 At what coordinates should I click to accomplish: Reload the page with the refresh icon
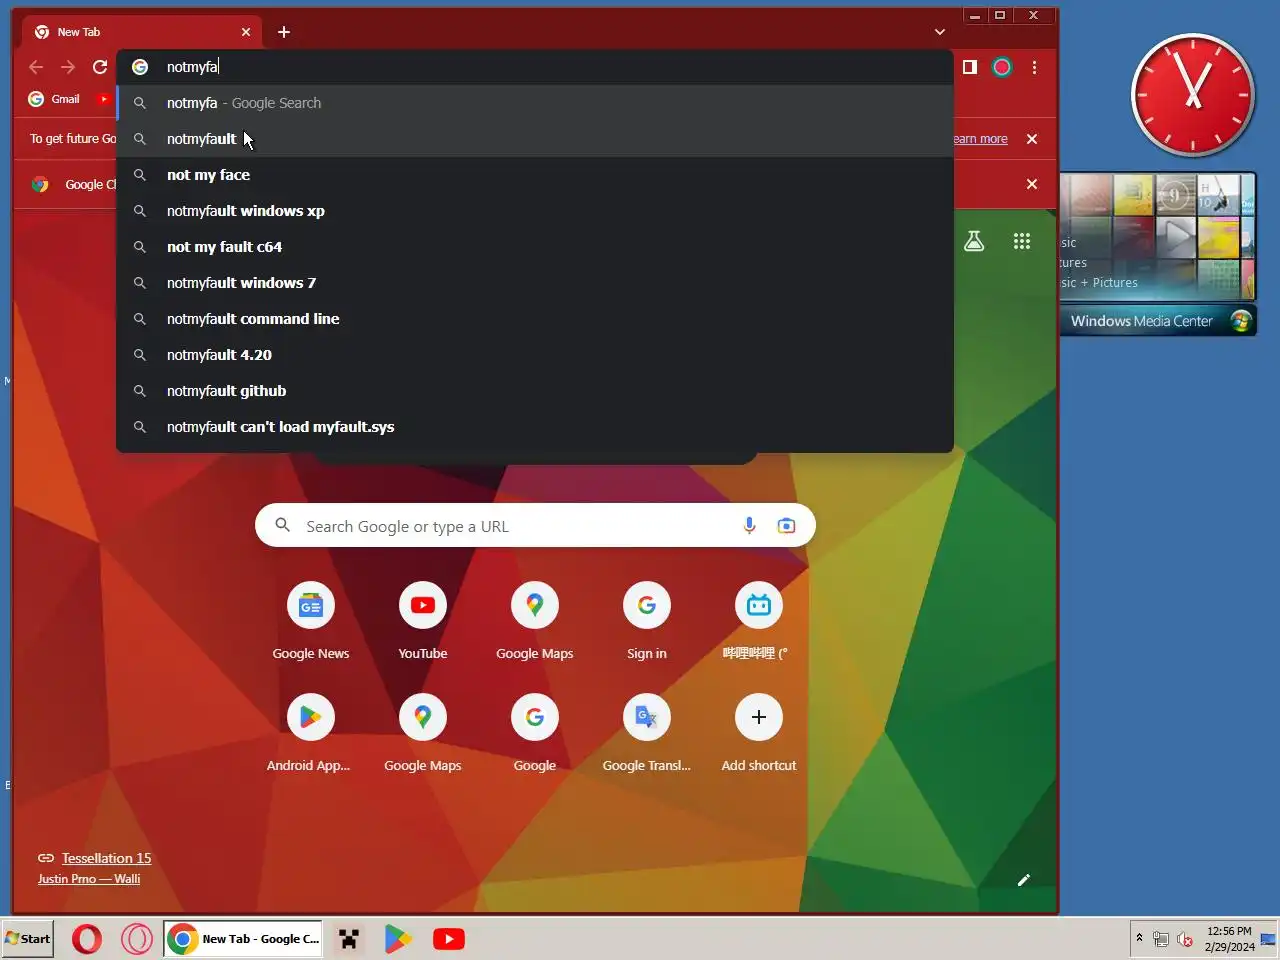click(x=100, y=67)
